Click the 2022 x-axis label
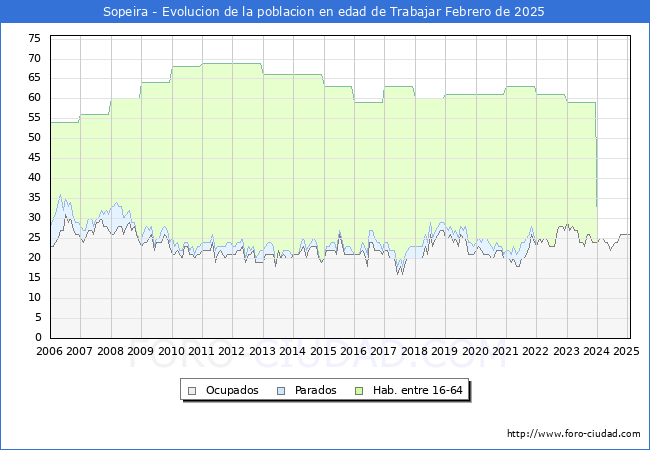Viewport: 650px width, 450px height. click(x=536, y=351)
